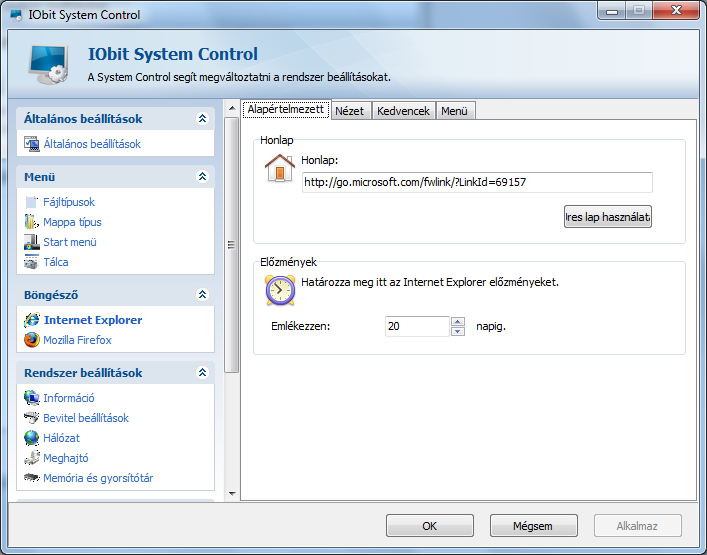
Task: Click the Honlap URL input field
Action: [477, 182]
